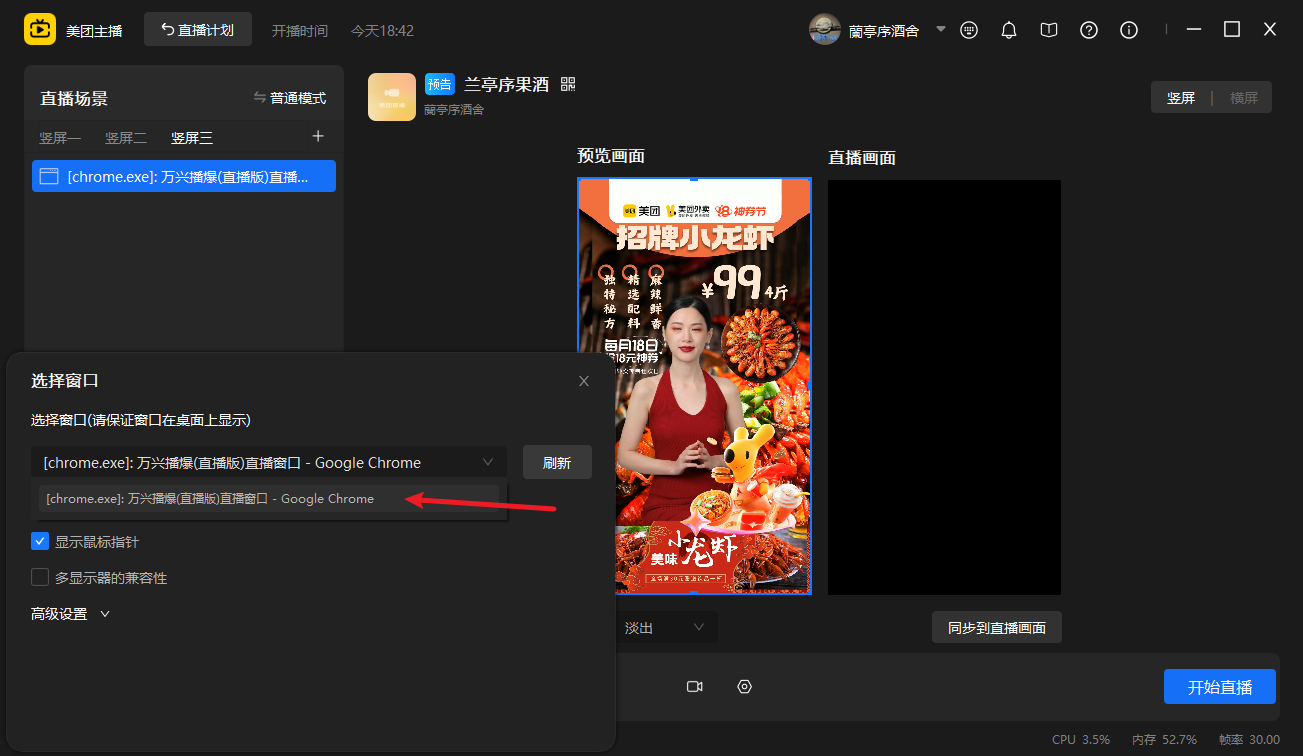Screen dimensions: 1303x756
Task: Toggle the 显示鼠标指针 checkbox
Action: coord(40,541)
